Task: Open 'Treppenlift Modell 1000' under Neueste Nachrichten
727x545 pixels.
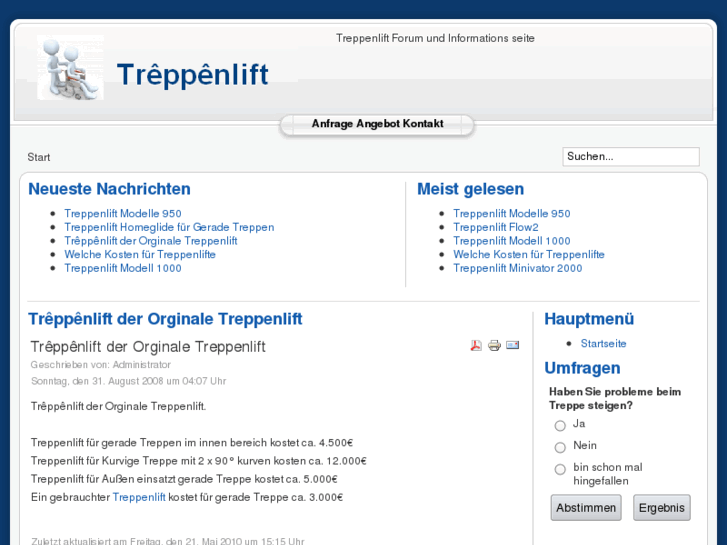Action: (x=123, y=268)
